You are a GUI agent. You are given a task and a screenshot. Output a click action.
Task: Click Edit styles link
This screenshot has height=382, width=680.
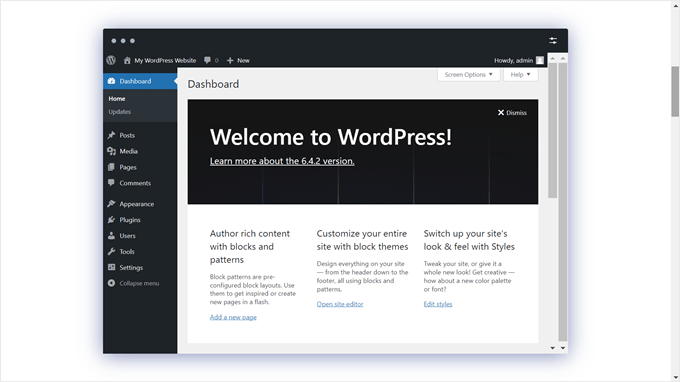coord(438,304)
